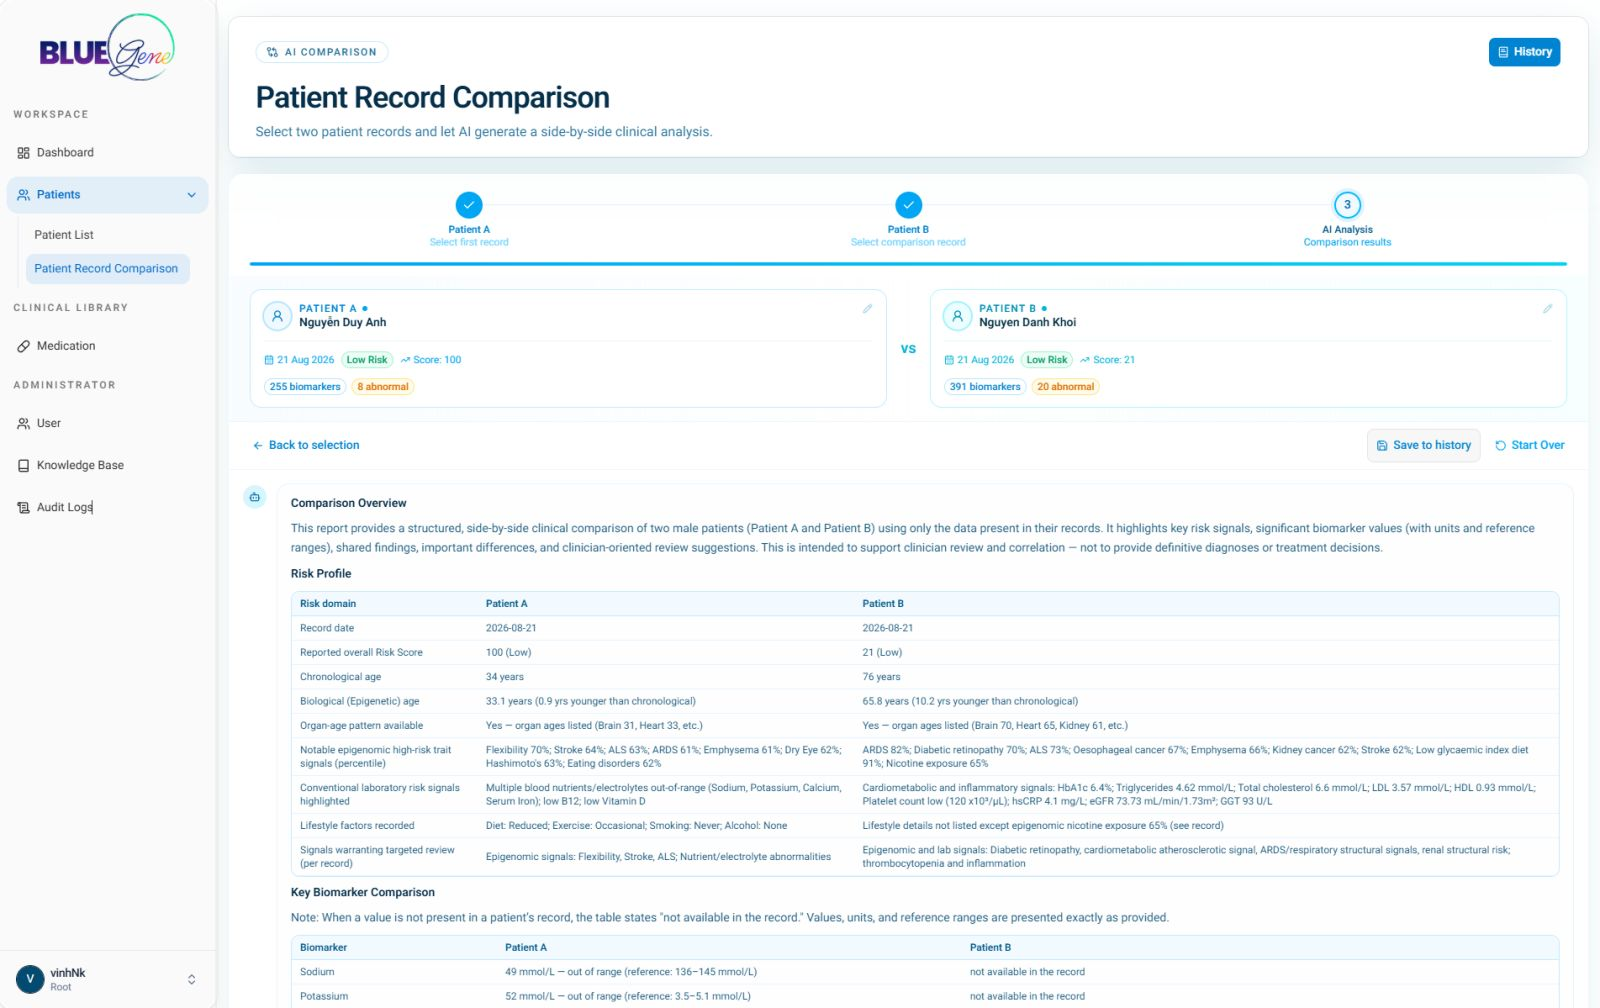
Task: Open comparison History
Action: pos(1524,52)
